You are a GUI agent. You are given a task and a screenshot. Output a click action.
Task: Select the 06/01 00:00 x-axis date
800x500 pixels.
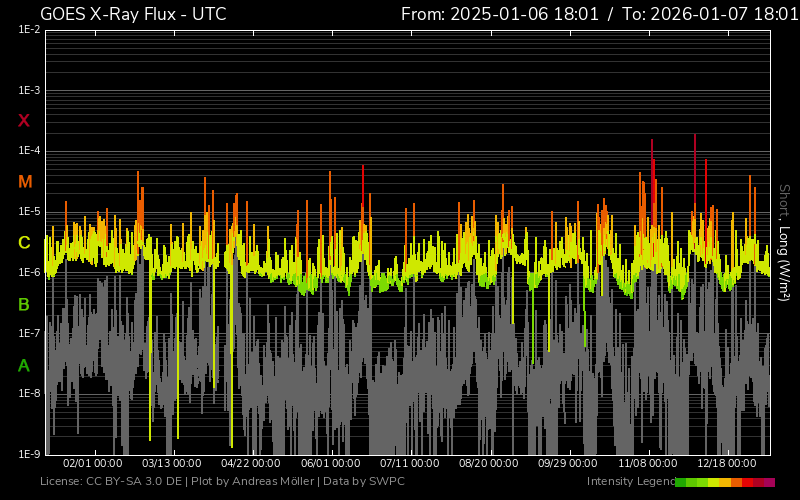coord(330,464)
